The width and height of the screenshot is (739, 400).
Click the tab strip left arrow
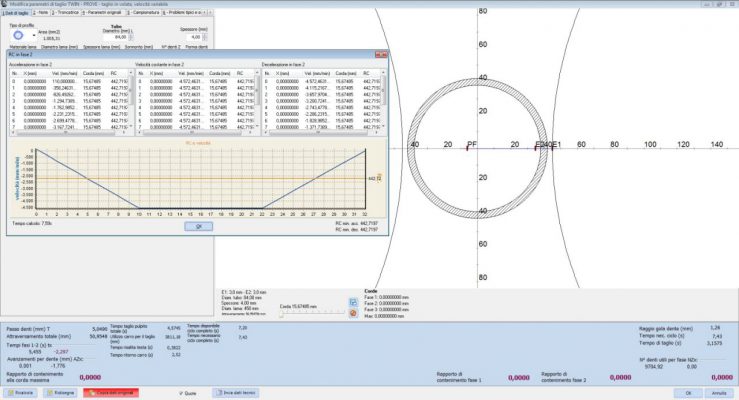[205, 13]
